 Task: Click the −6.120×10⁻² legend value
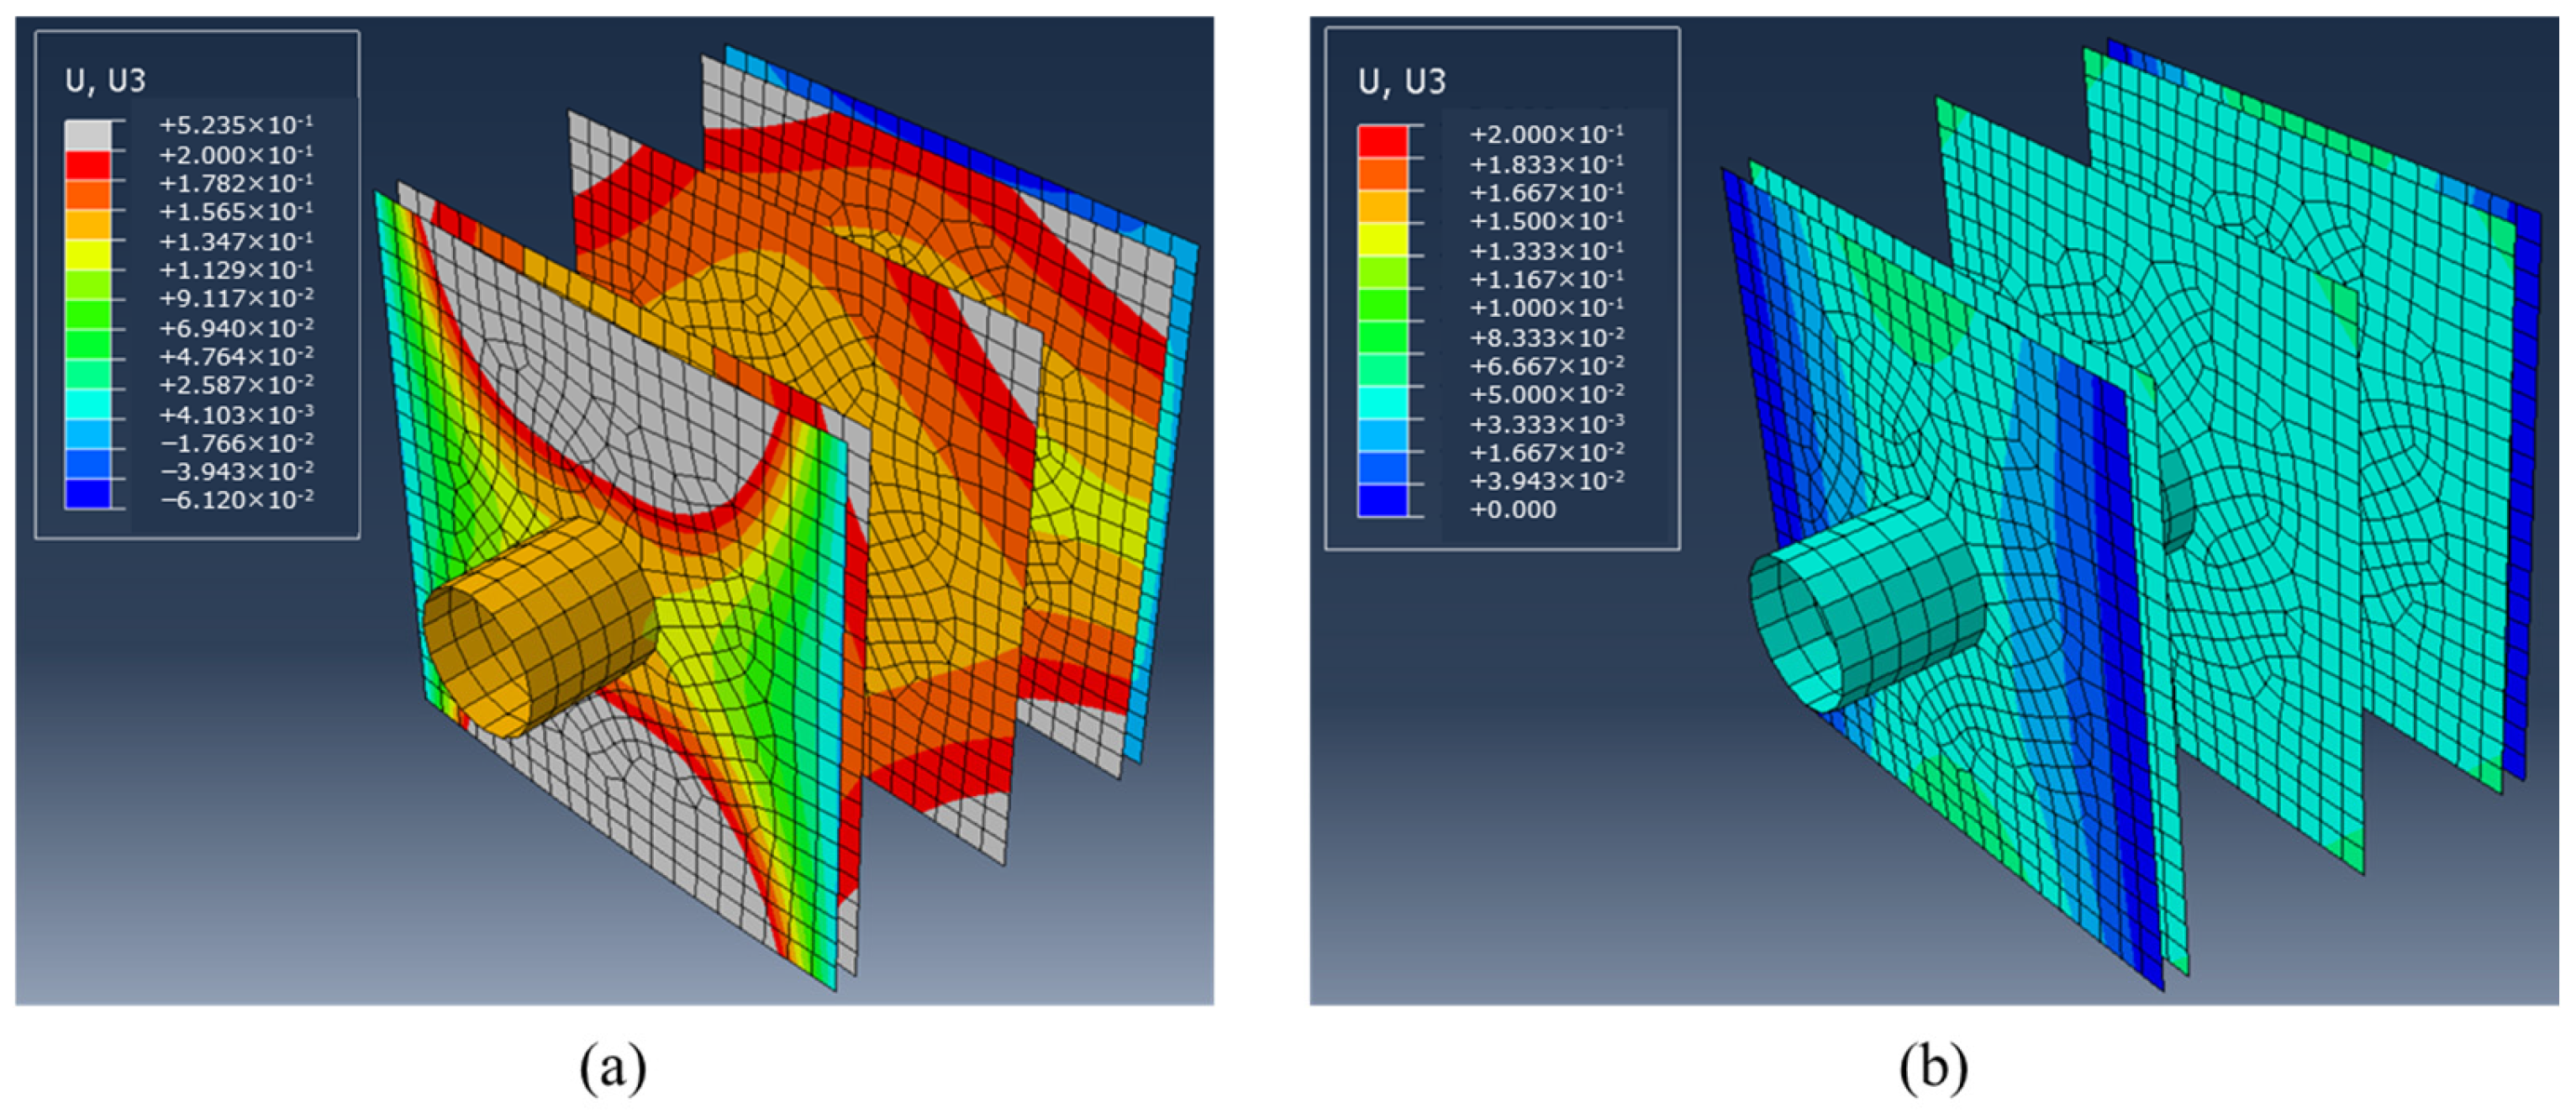[236, 499]
